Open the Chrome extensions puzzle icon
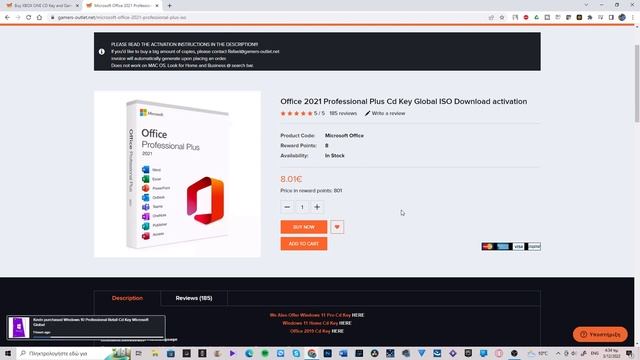 [590, 18]
